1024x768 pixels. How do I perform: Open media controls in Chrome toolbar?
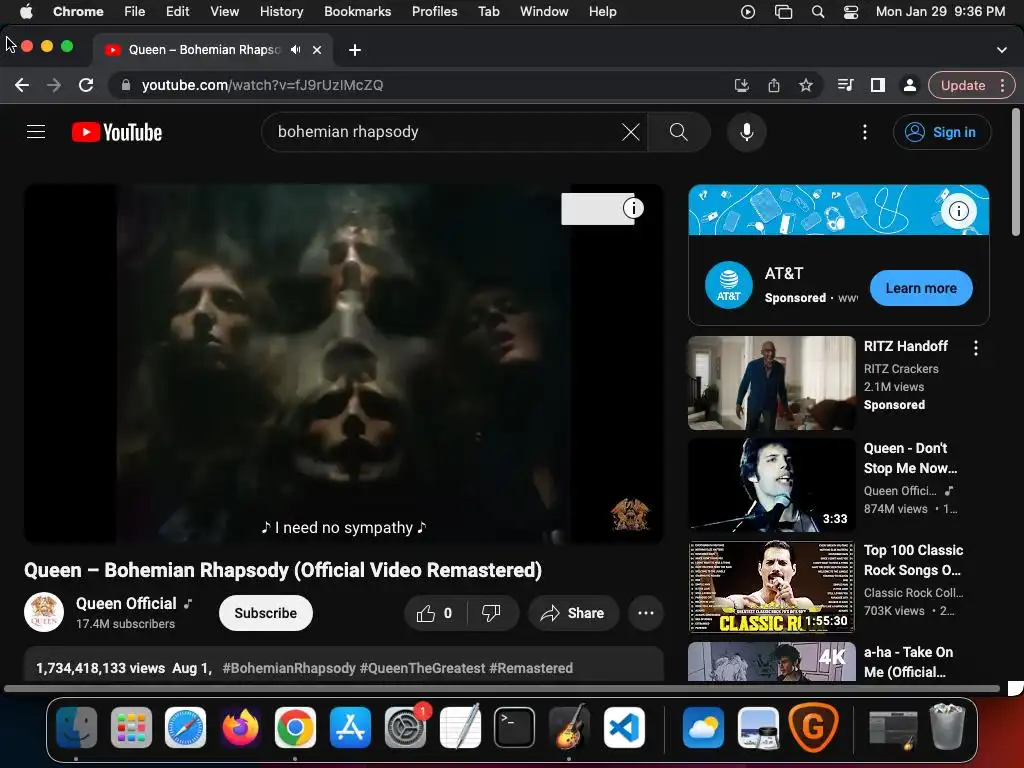click(x=845, y=85)
